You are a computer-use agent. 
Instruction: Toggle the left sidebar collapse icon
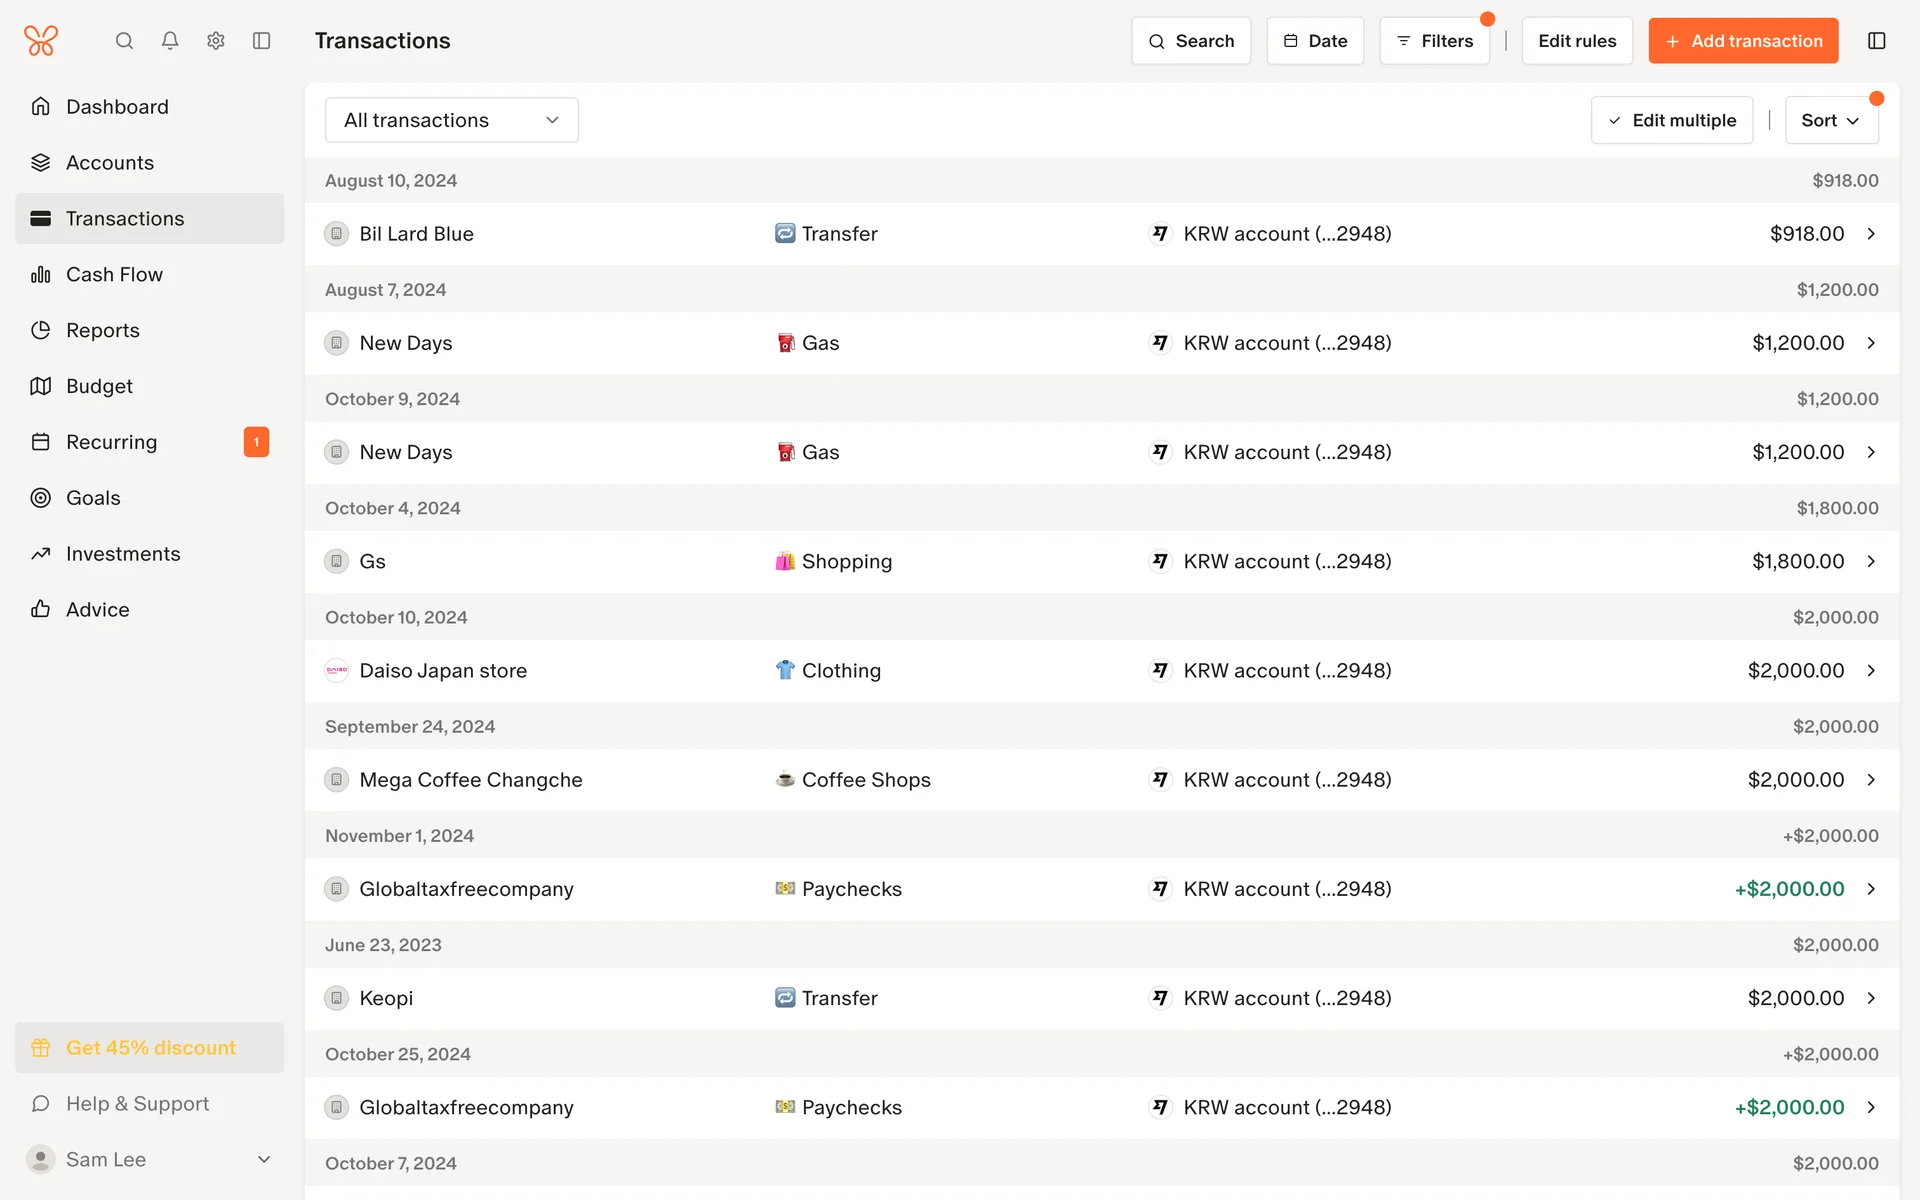pos(262,41)
